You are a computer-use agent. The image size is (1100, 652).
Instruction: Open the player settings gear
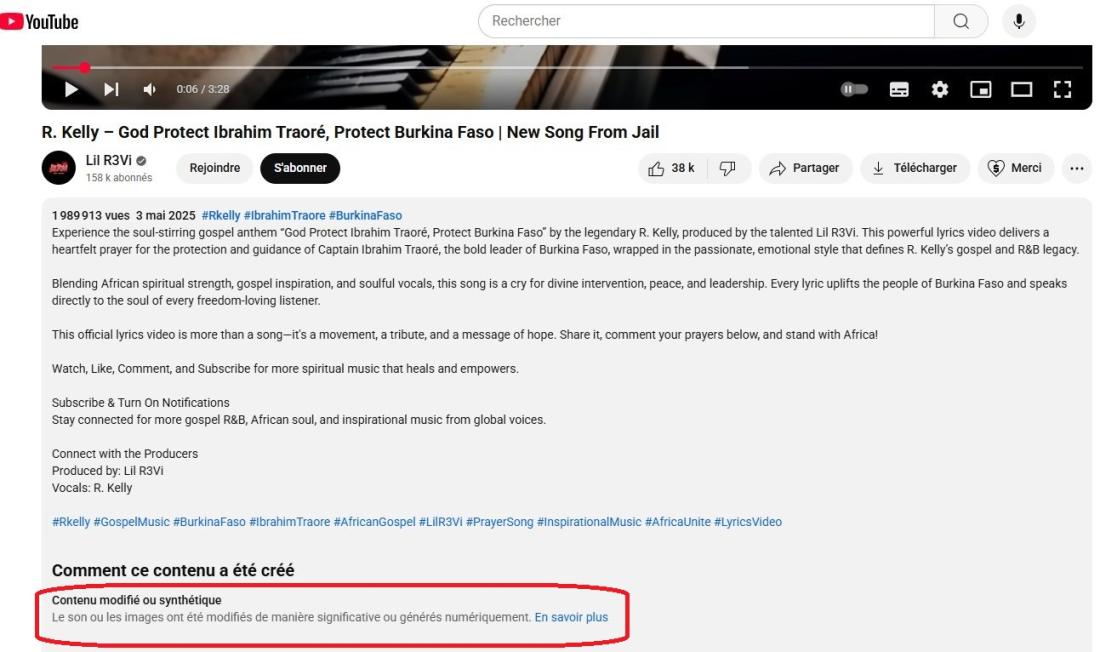point(939,89)
